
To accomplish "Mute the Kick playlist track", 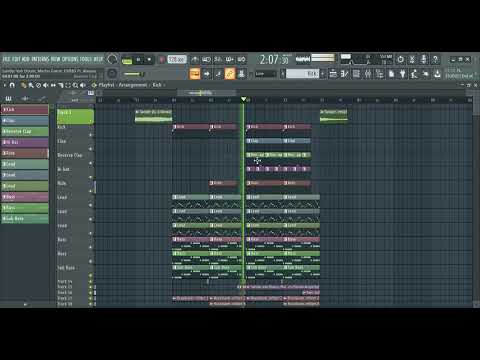I will tap(90, 135).
